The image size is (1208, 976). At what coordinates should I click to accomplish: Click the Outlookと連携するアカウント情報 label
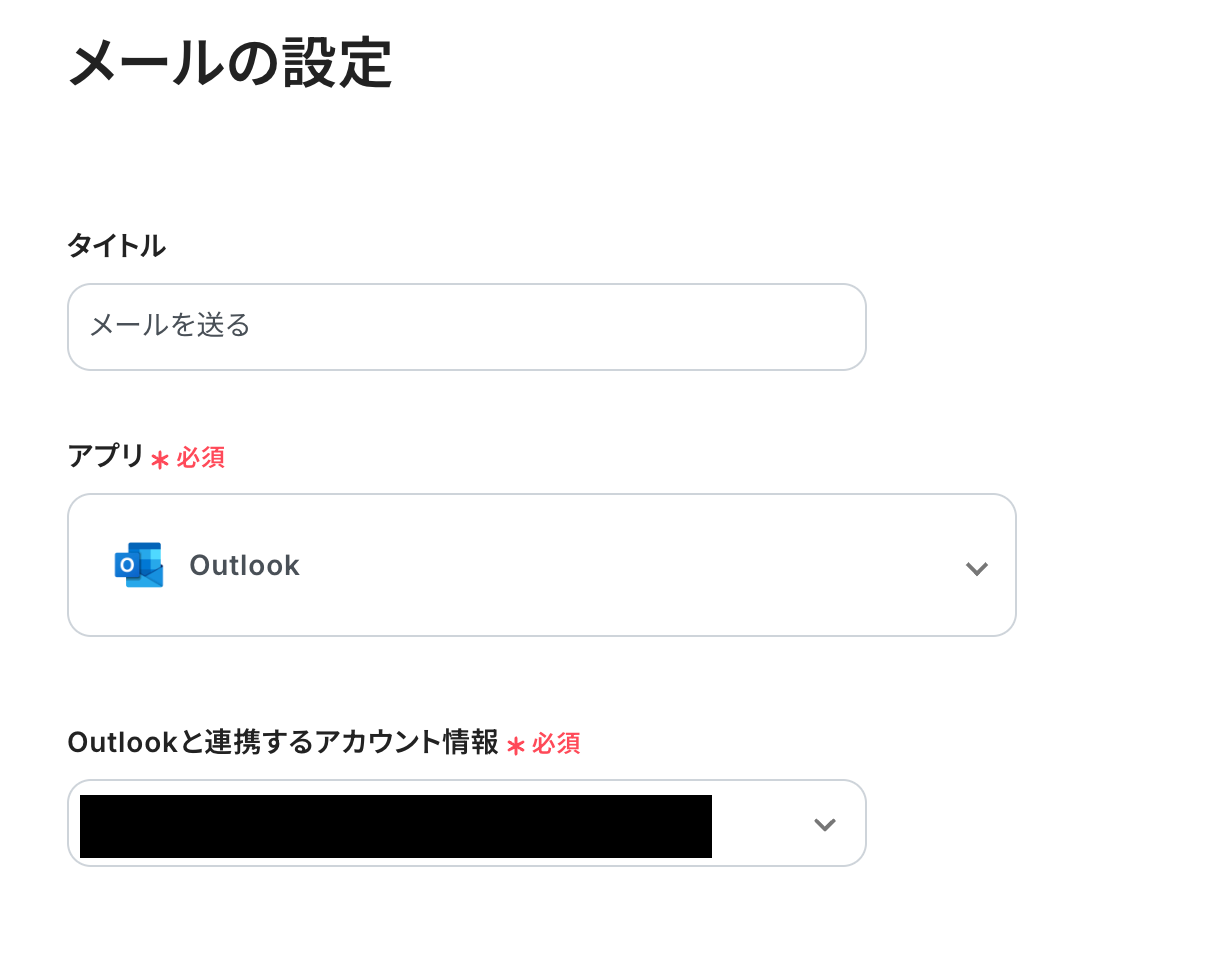click(282, 742)
